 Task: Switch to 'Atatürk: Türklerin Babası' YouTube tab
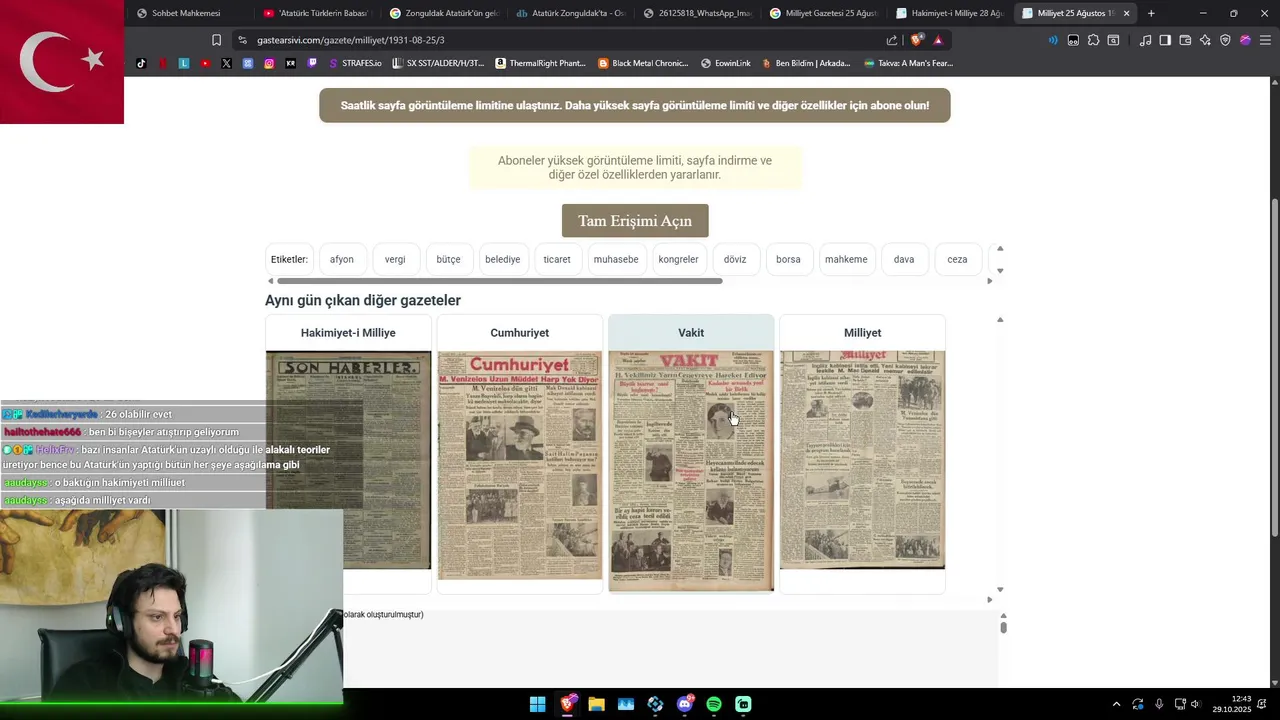pos(317,13)
